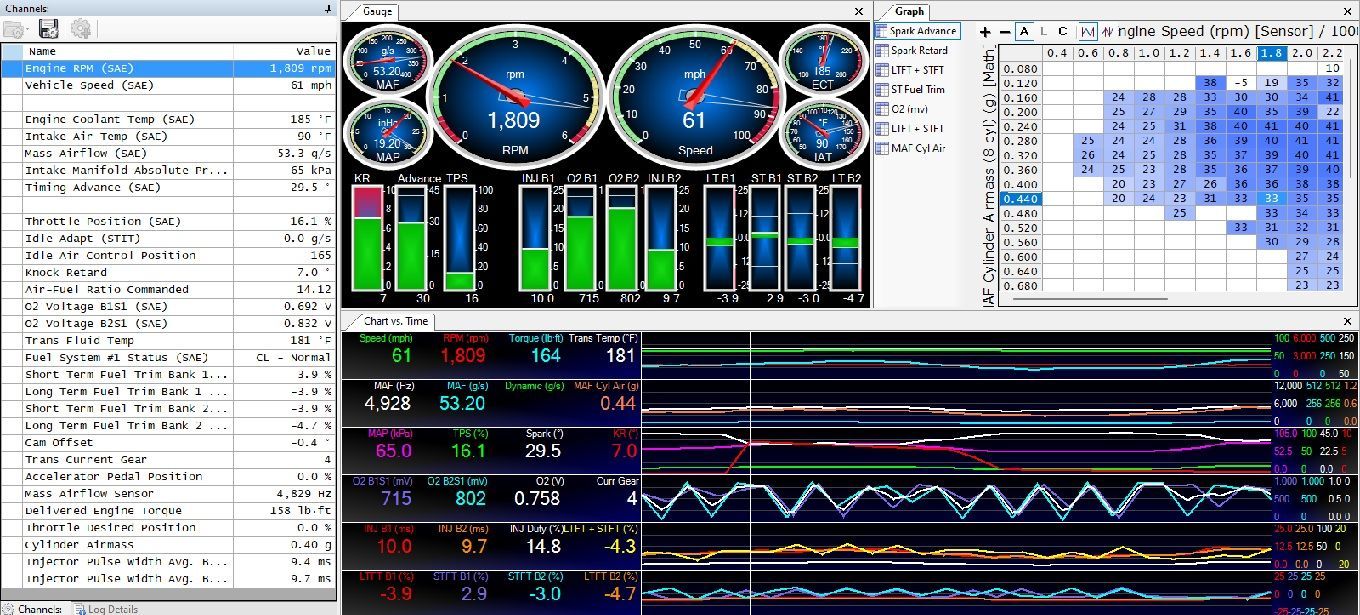The height and width of the screenshot is (615, 1360).
Task: Click the KR knock retard bar gauge
Action: point(369,238)
